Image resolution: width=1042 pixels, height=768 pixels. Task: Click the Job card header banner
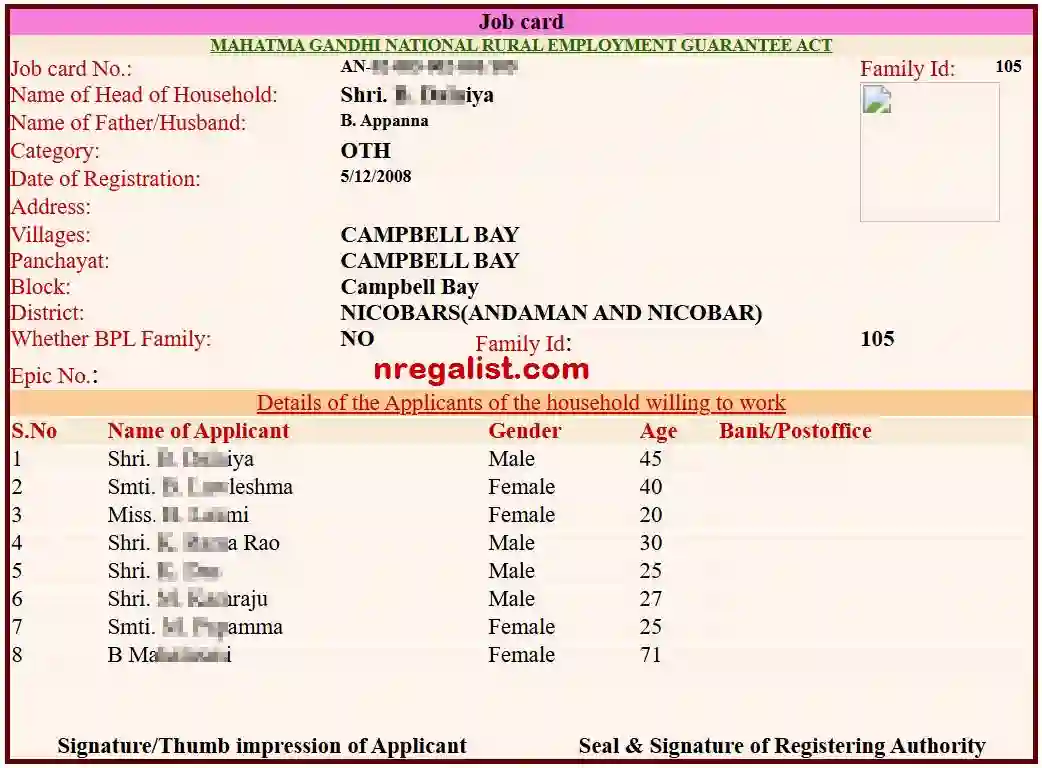[521, 21]
